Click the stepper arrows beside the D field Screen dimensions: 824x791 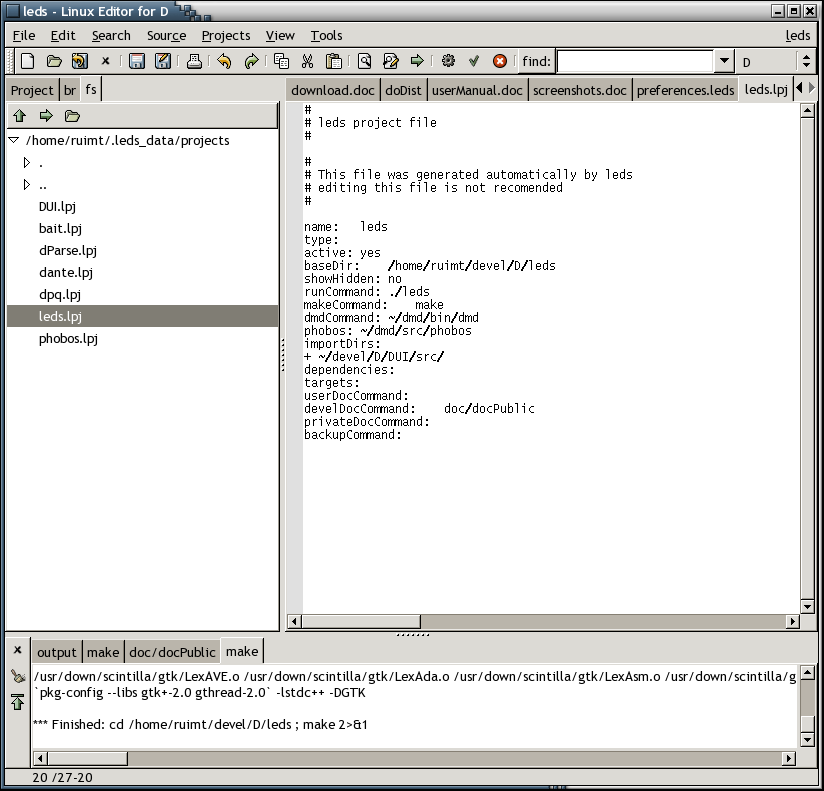[x=807, y=61]
